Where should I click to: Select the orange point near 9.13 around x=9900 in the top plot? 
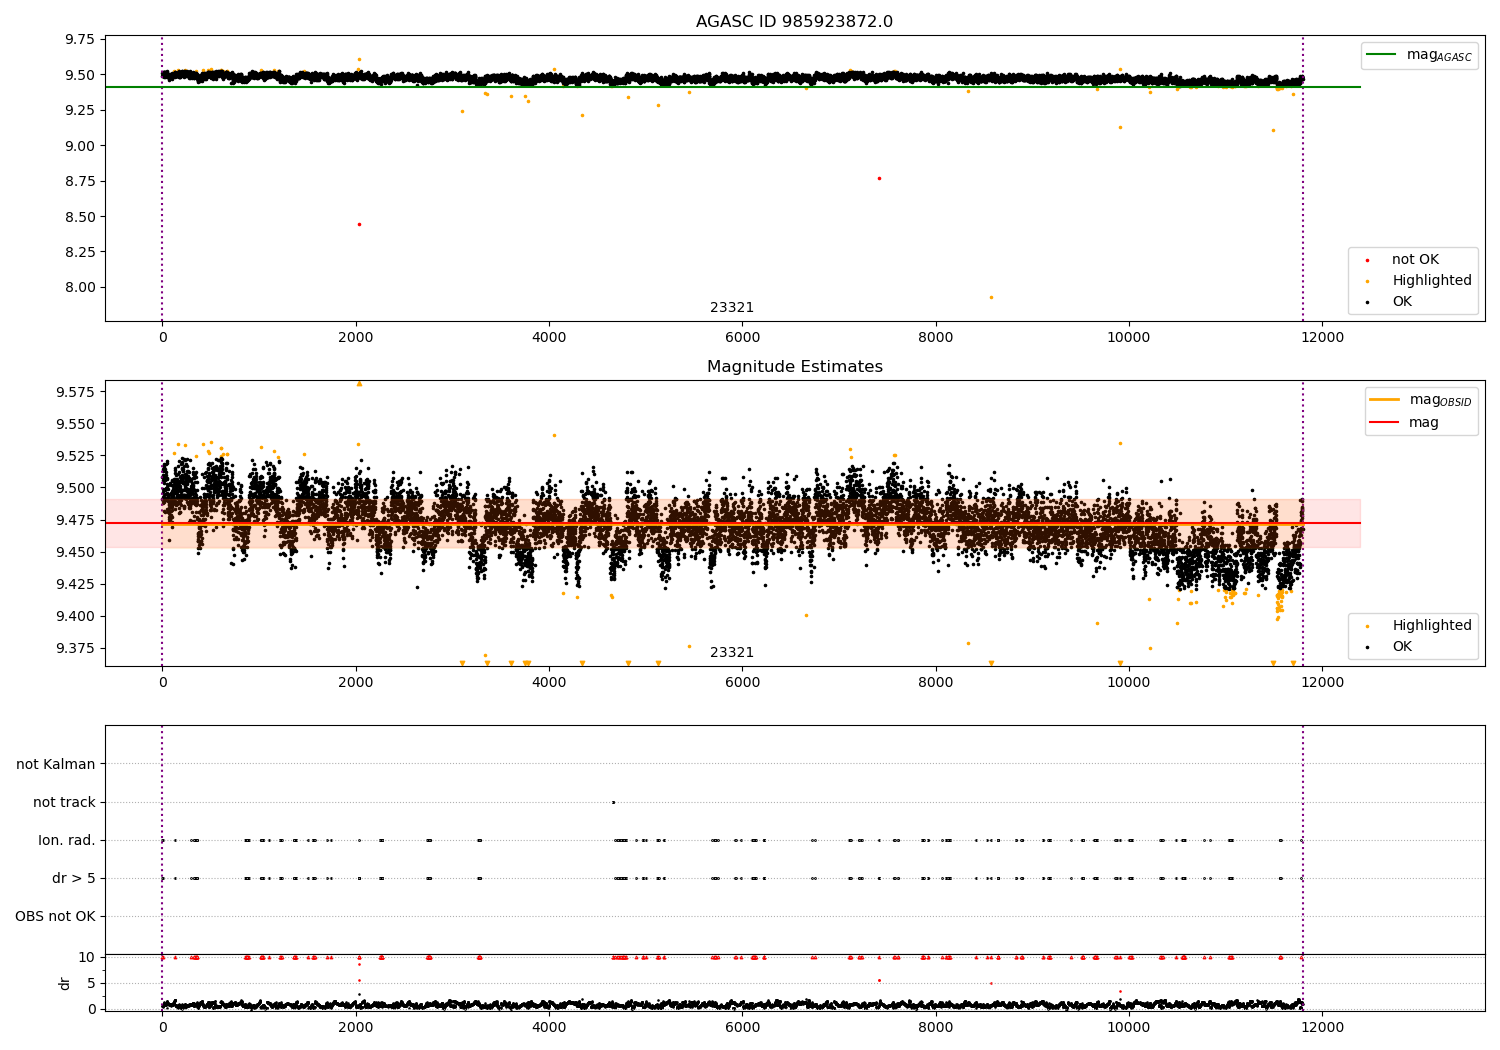[1120, 127]
